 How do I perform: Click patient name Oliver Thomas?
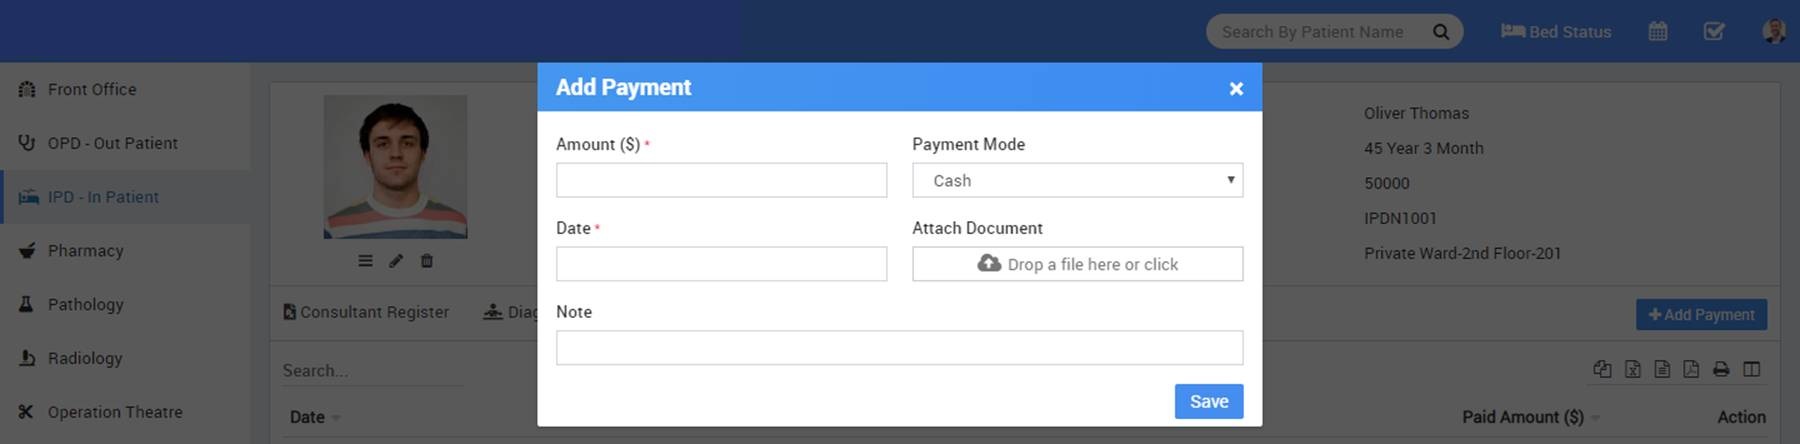(x=1416, y=113)
